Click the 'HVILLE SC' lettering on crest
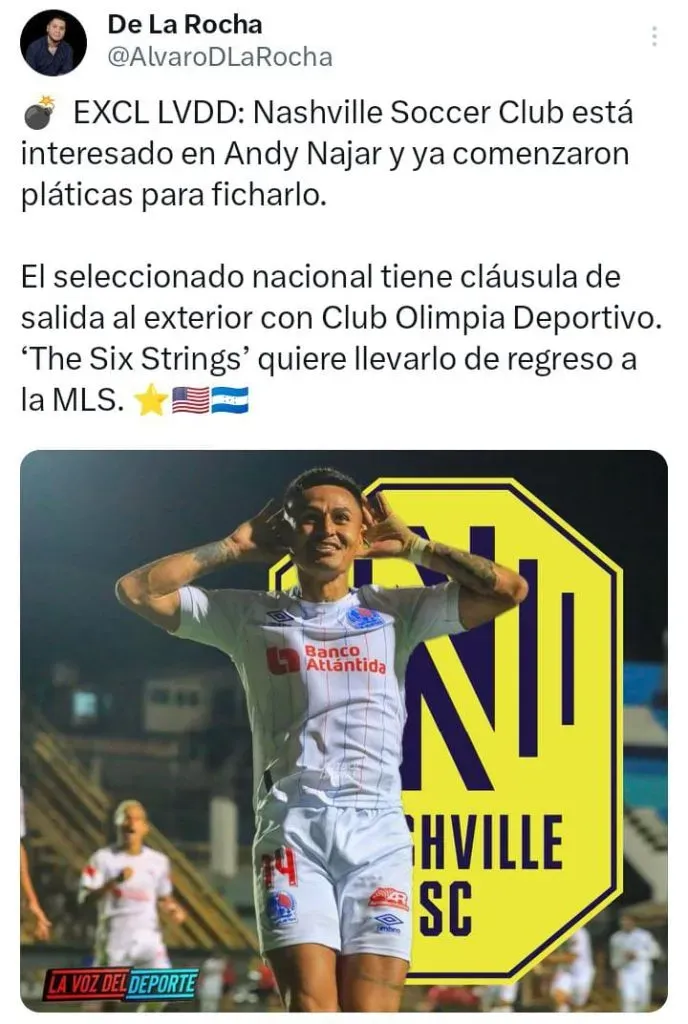688x1024 pixels. [487, 873]
